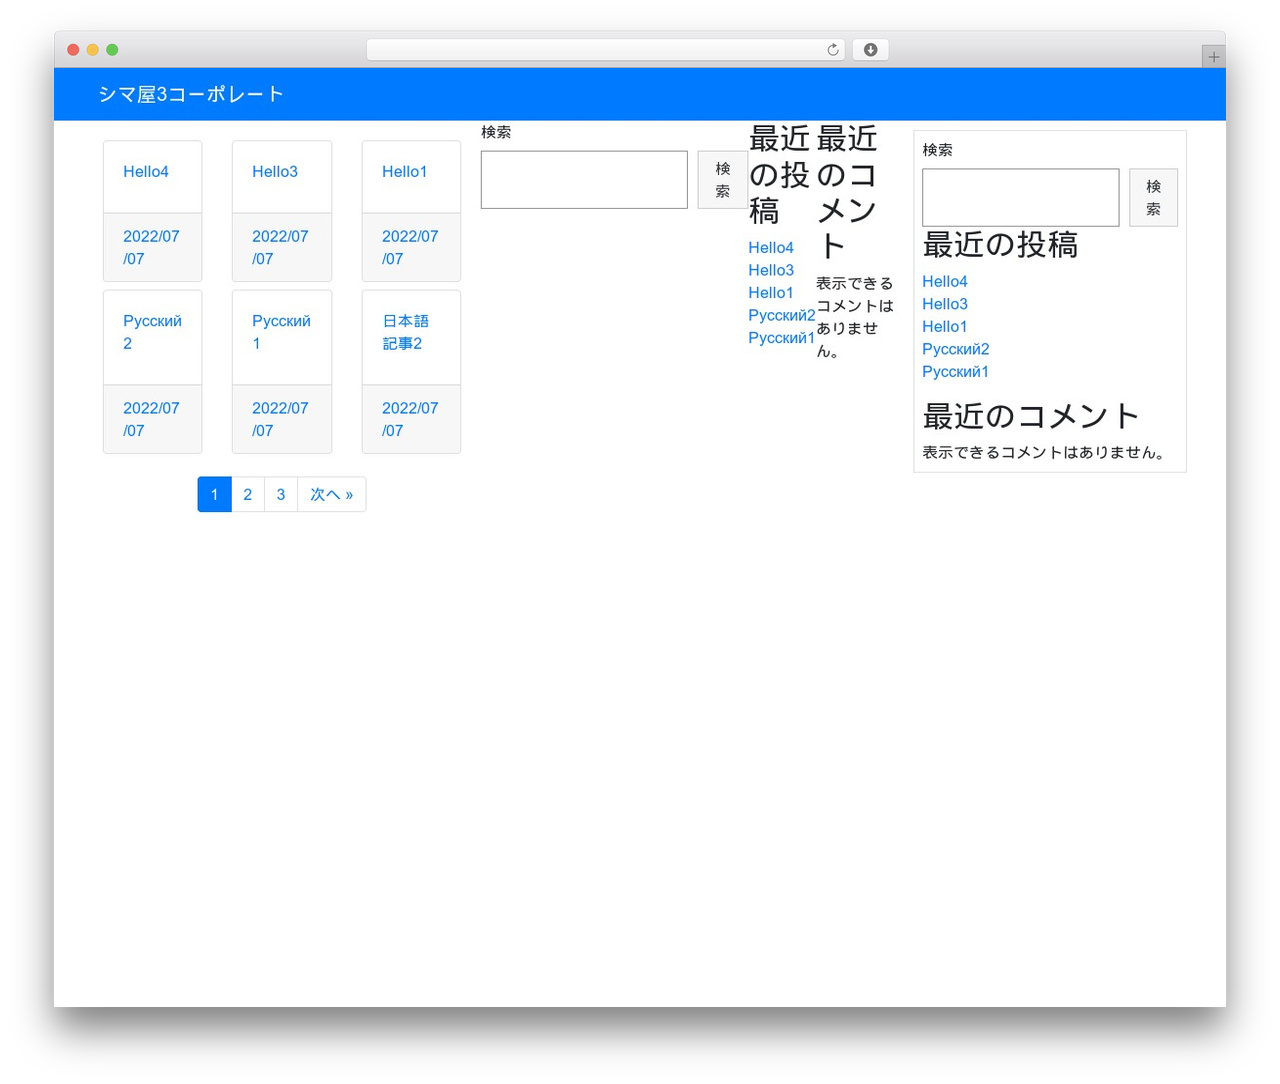Focus the search field beside the post cards

coord(584,180)
